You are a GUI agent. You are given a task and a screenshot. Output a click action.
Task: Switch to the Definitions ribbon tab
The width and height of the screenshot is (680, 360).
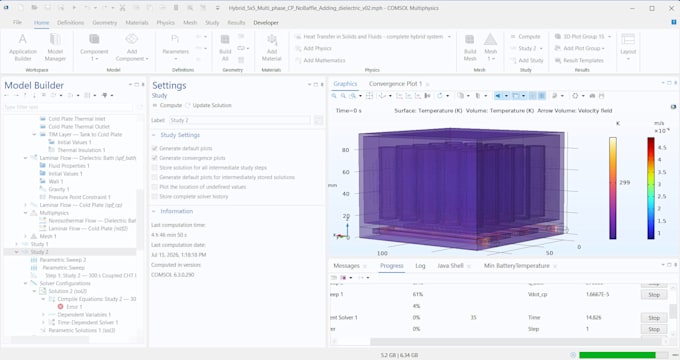[x=70, y=22]
